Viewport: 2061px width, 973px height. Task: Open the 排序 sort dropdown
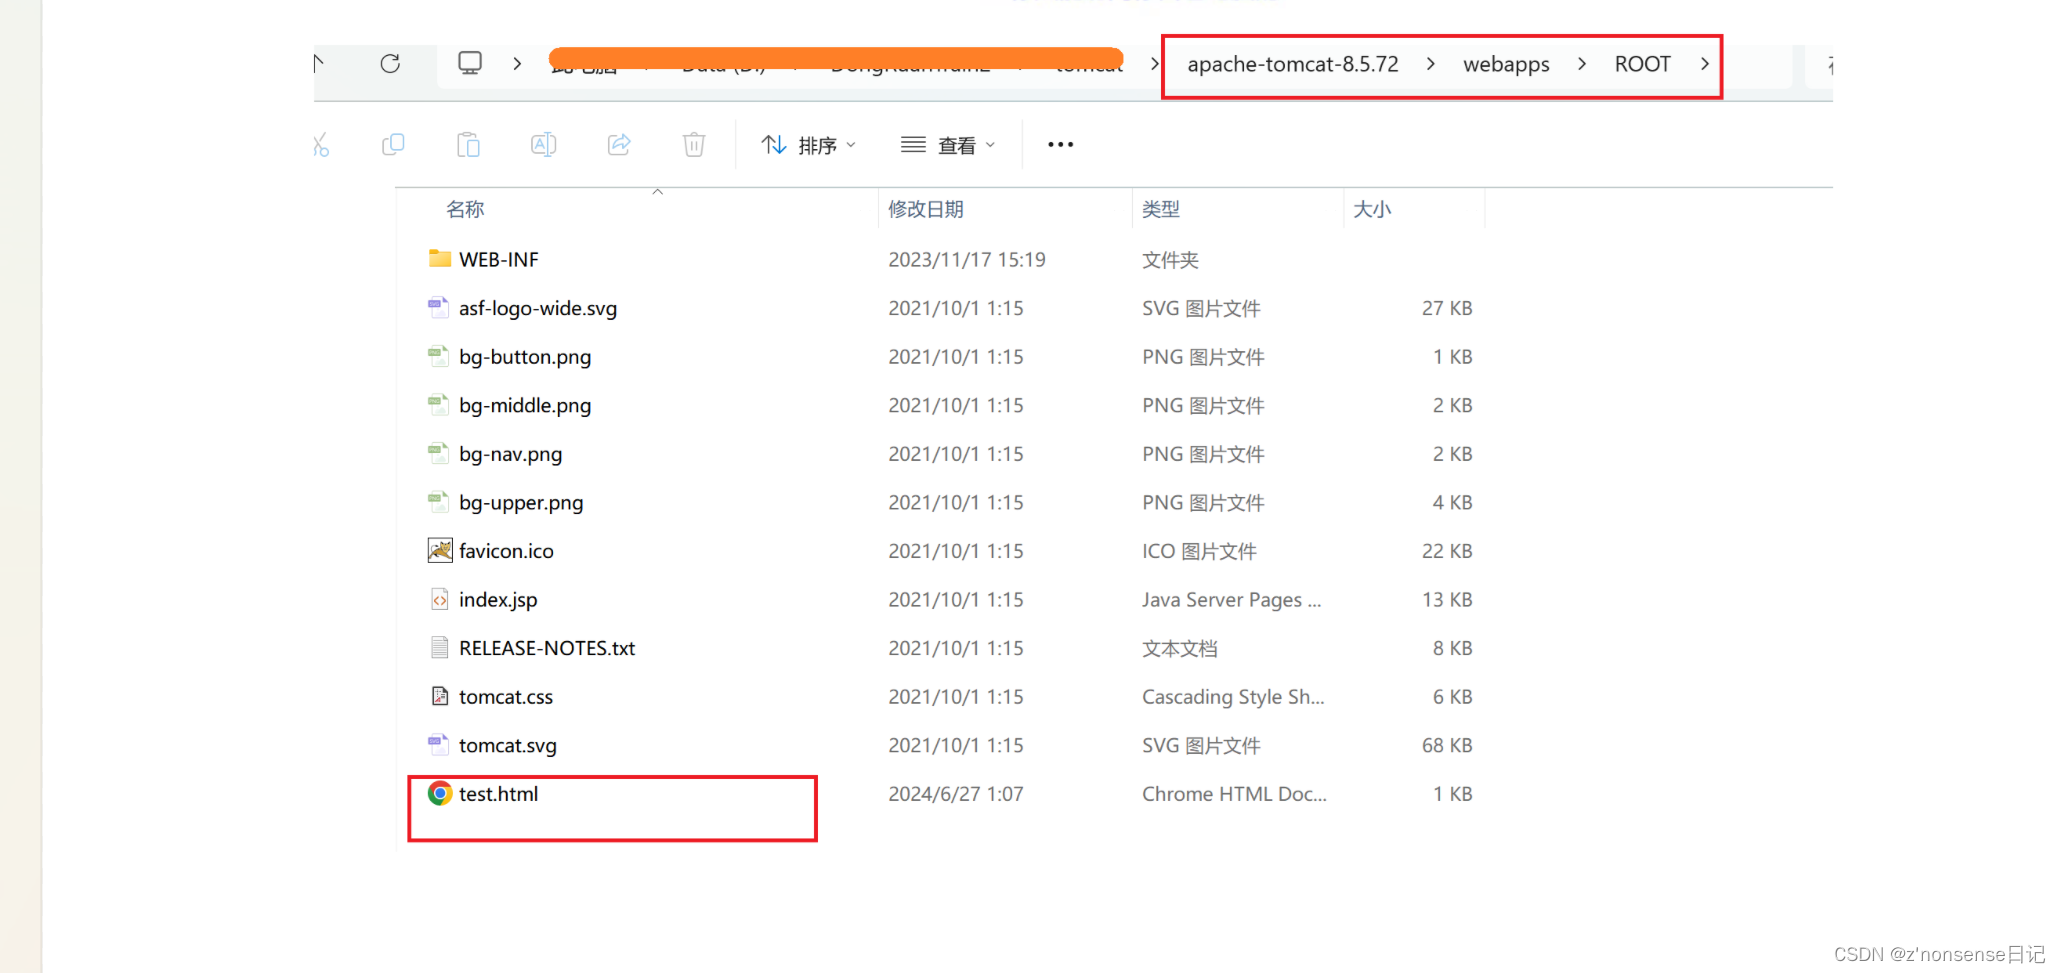click(x=809, y=145)
